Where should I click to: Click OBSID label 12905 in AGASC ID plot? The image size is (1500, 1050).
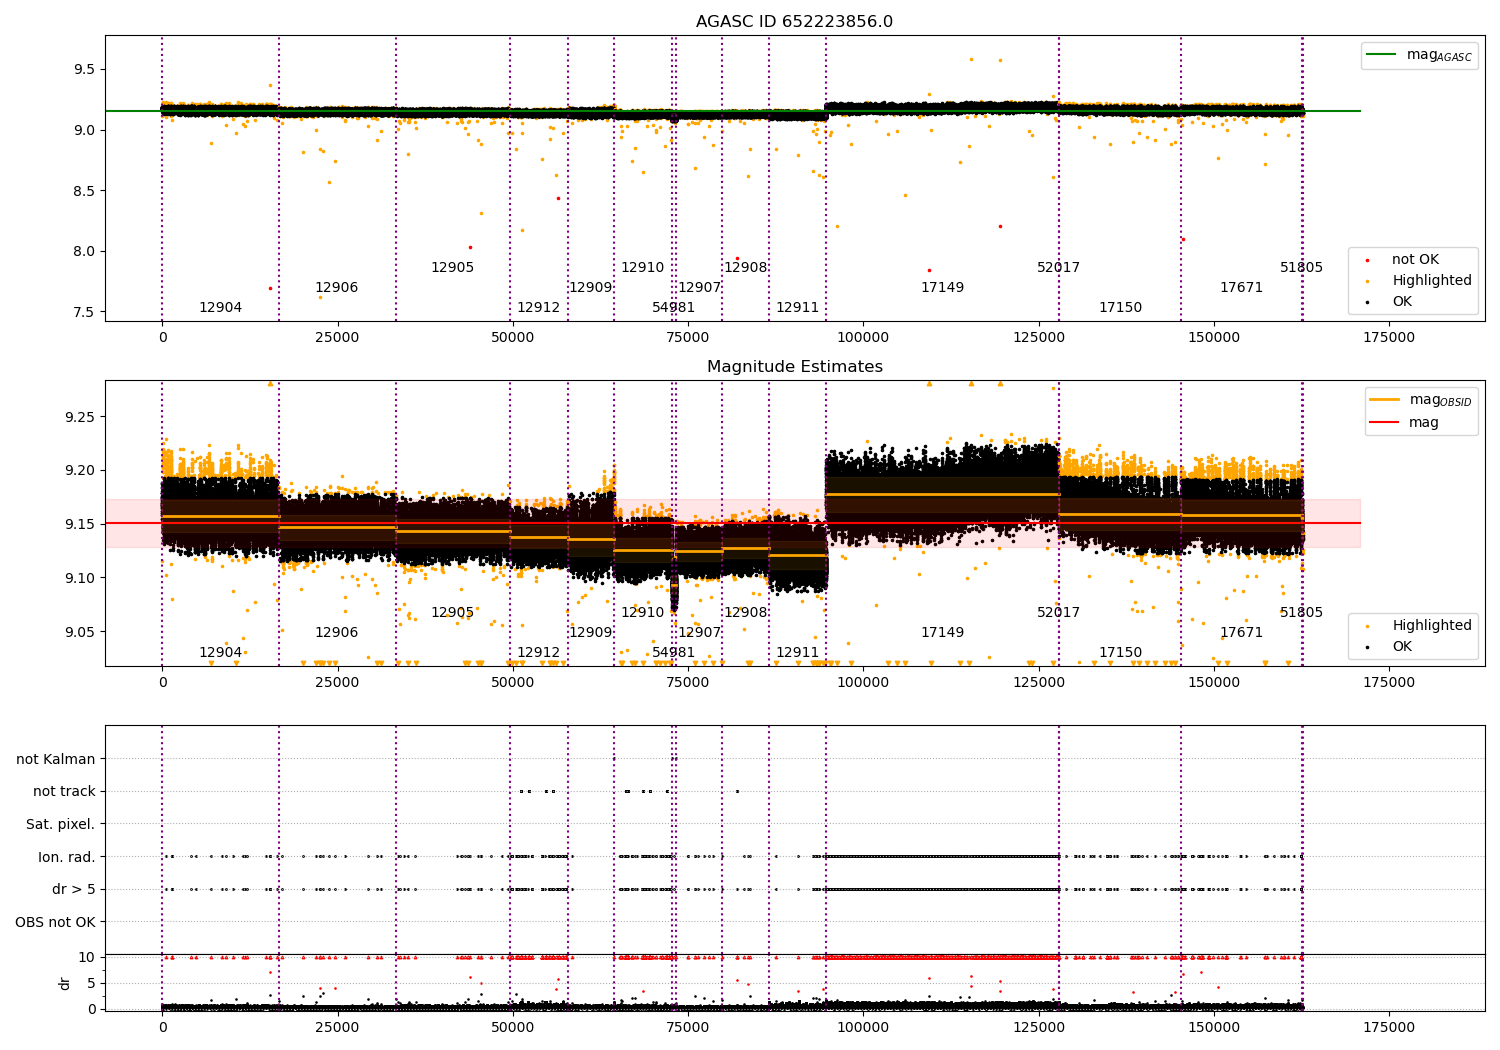(452, 268)
